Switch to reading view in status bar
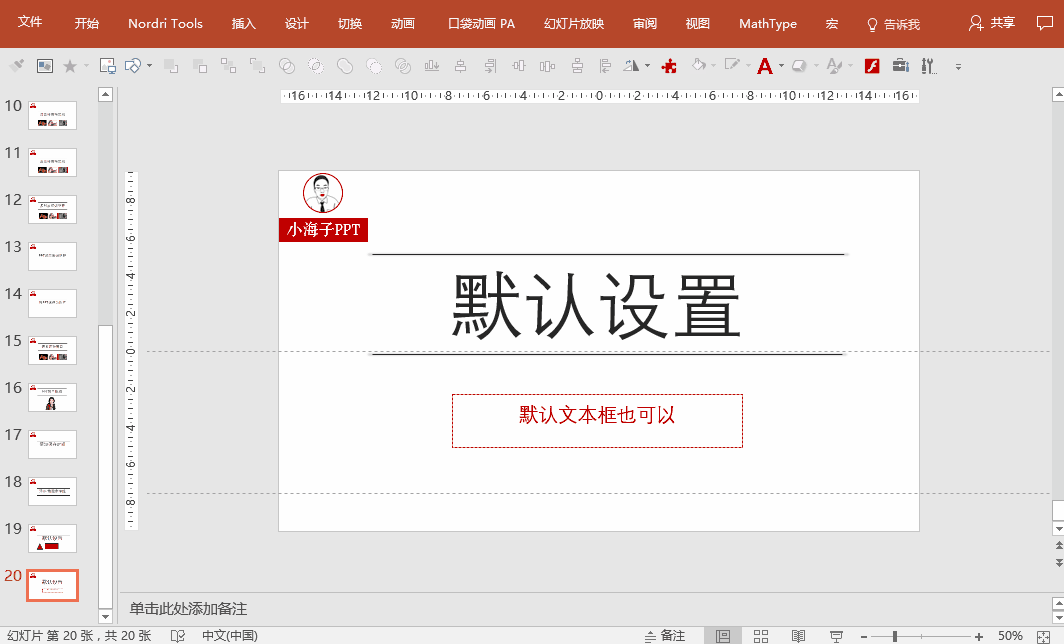This screenshot has width=1064, height=644. click(x=798, y=636)
